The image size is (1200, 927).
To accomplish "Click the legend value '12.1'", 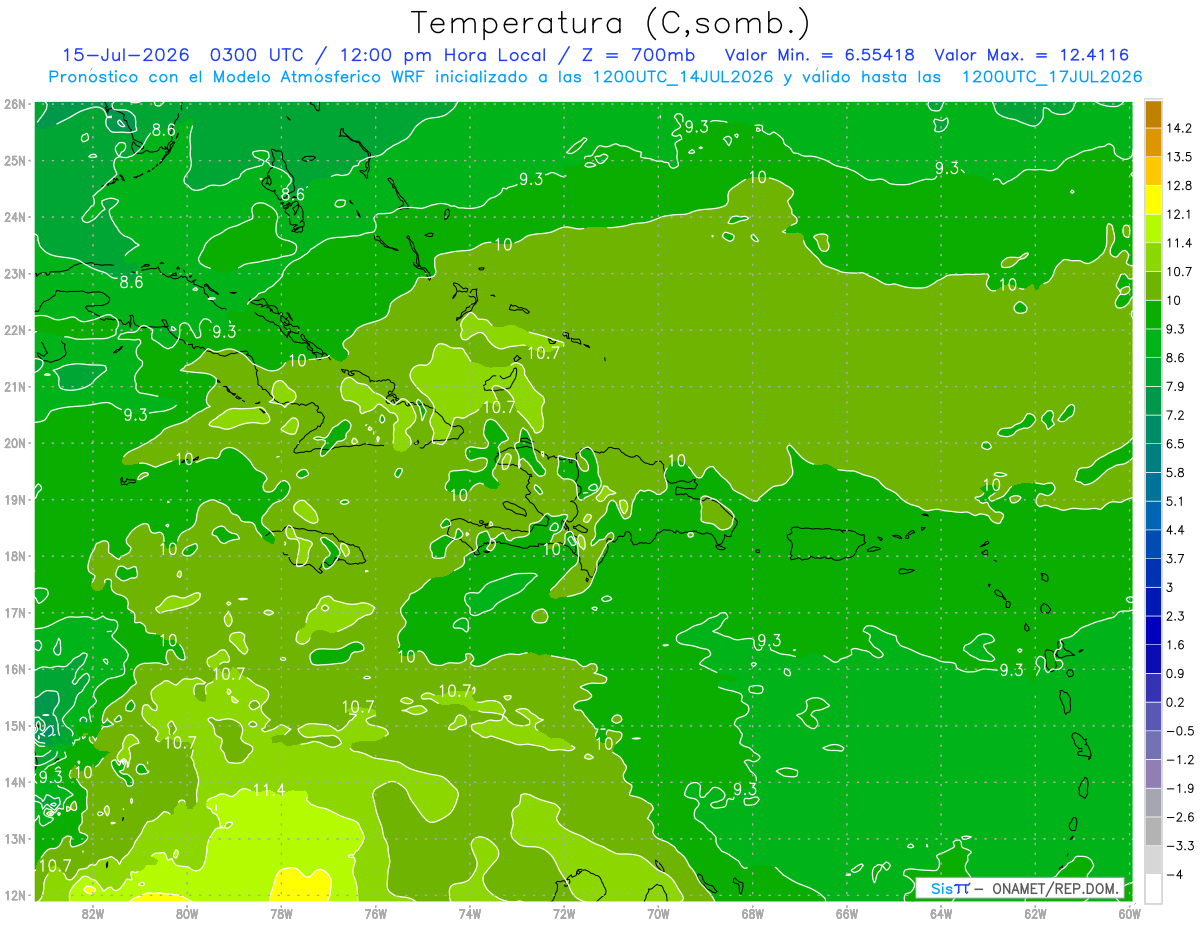I will pos(1180,214).
